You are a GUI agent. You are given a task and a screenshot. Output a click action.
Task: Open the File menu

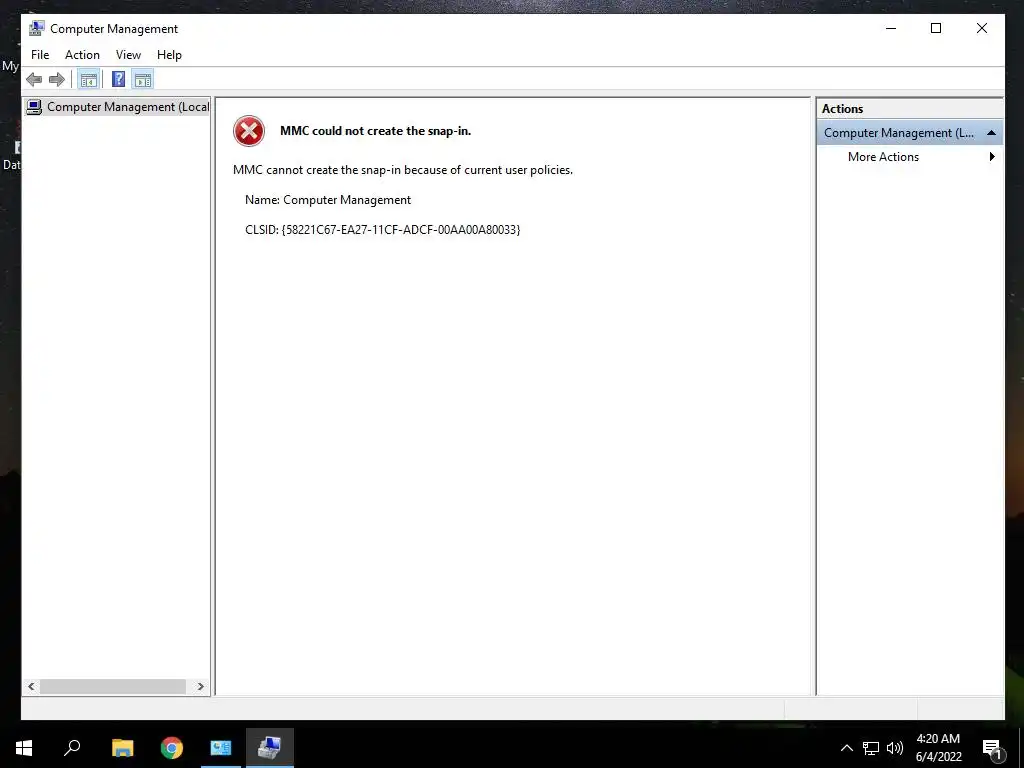coord(40,55)
